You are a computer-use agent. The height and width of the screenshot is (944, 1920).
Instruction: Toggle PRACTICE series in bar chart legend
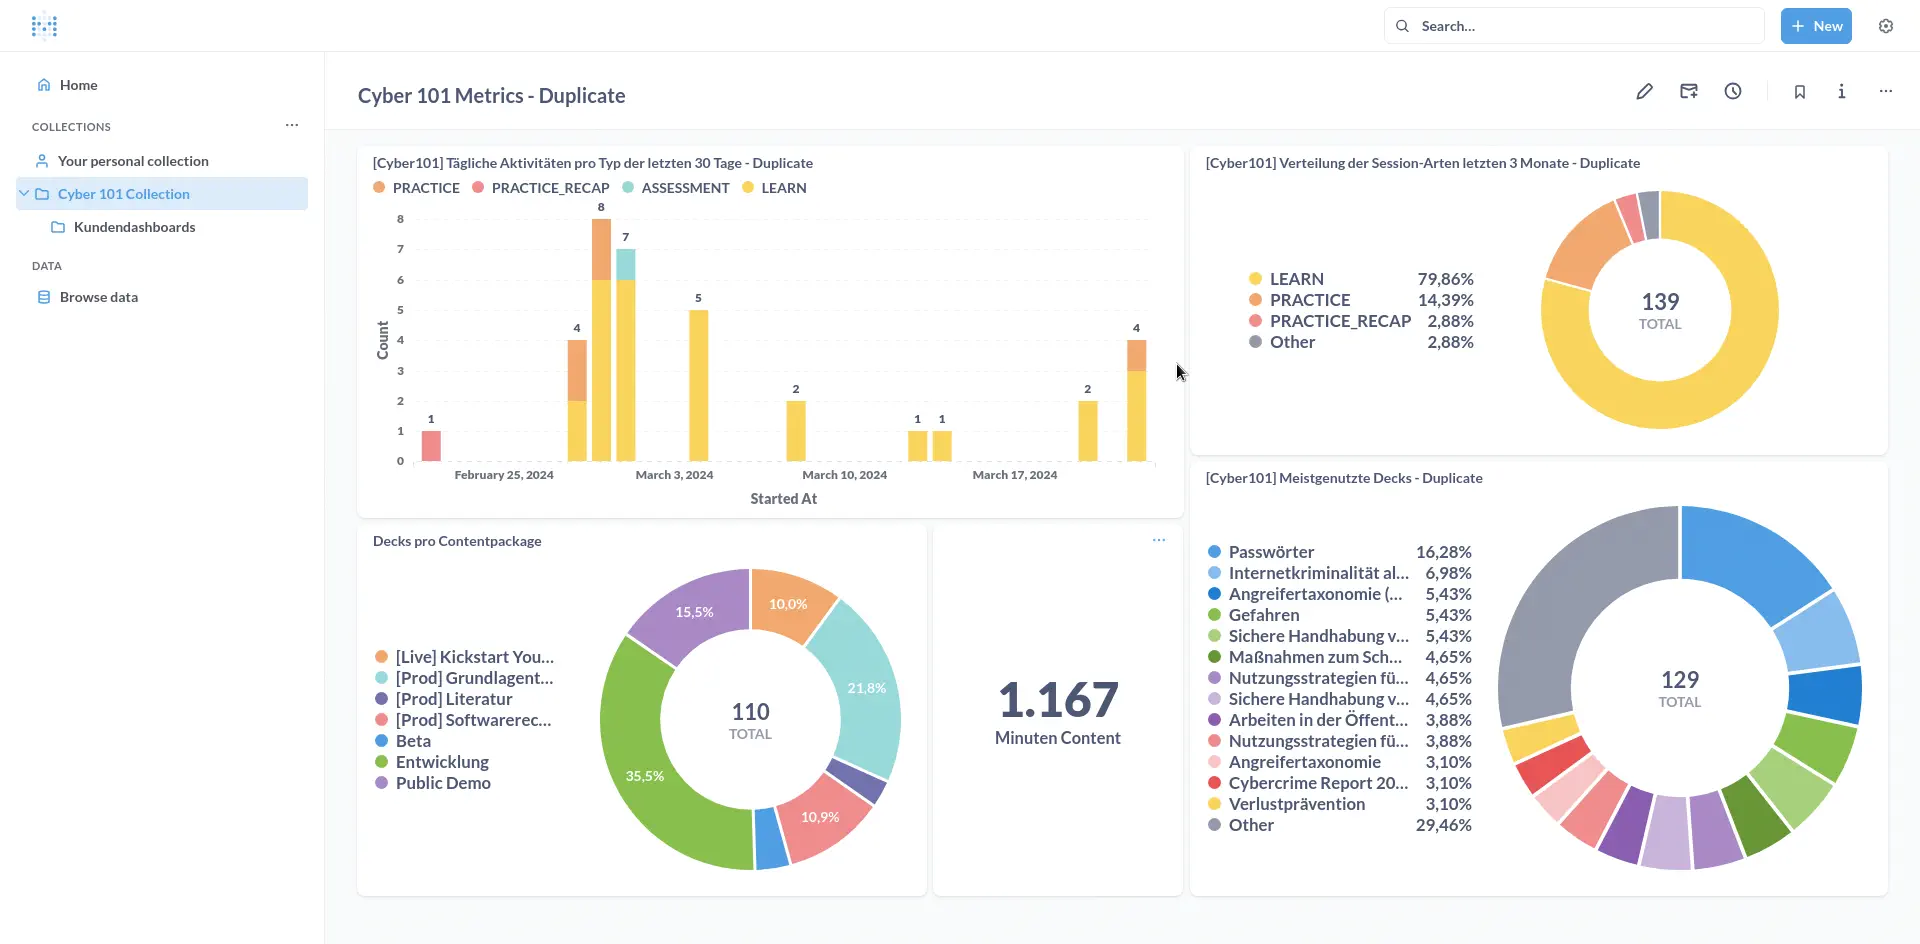click(x=416, y=188)
